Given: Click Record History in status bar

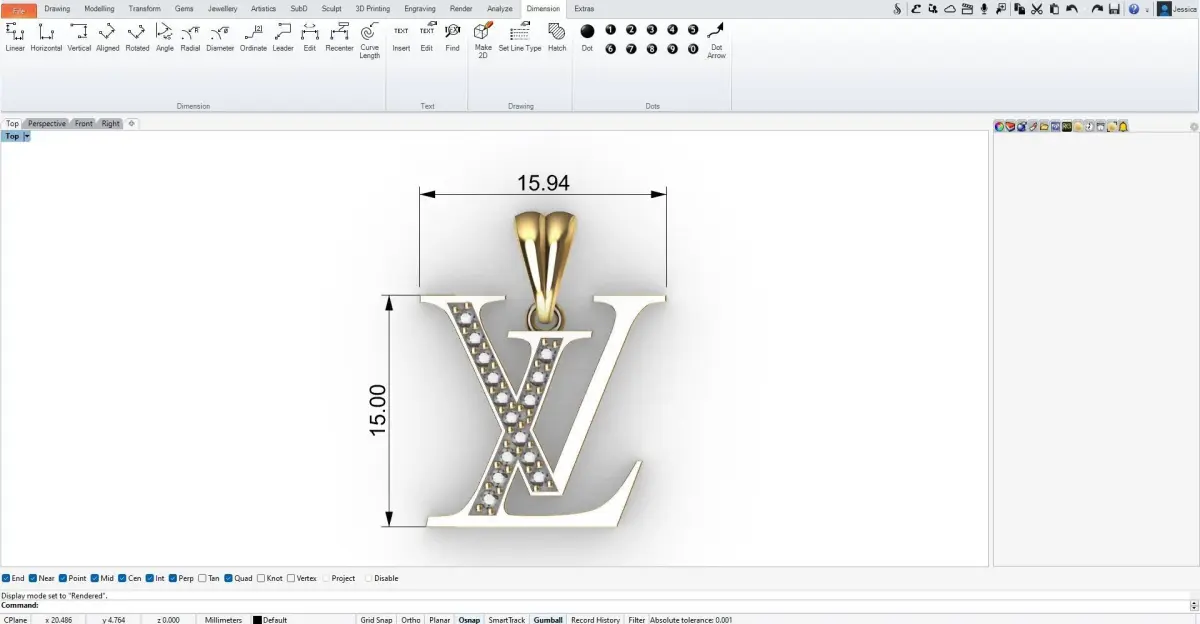Looking at the screenshot, I should click(x=595, y=620).
